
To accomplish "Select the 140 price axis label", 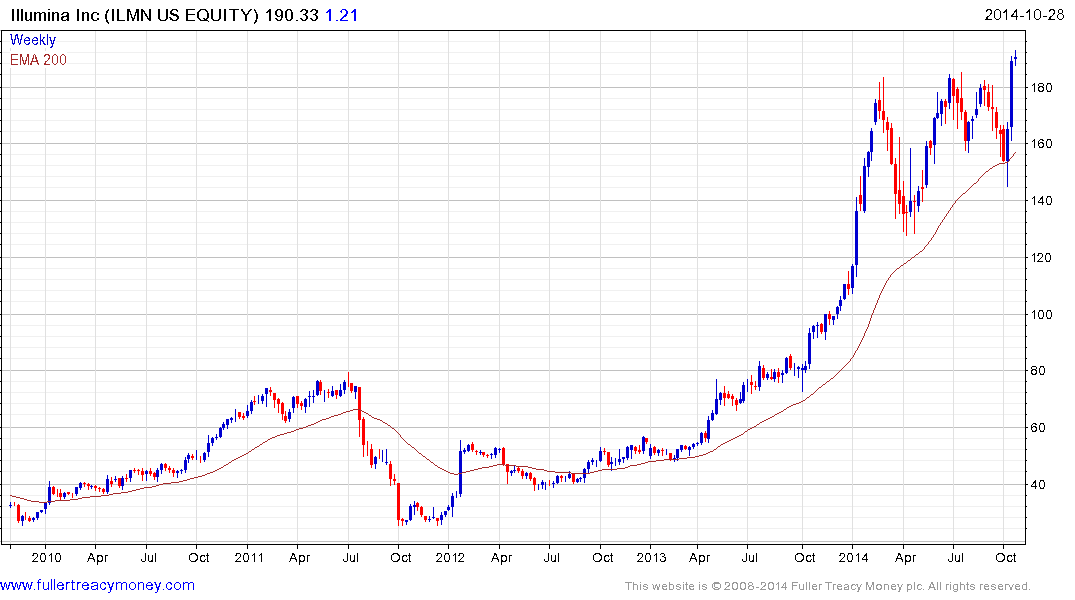I will pyautogui.click(x=1041, y=201).
